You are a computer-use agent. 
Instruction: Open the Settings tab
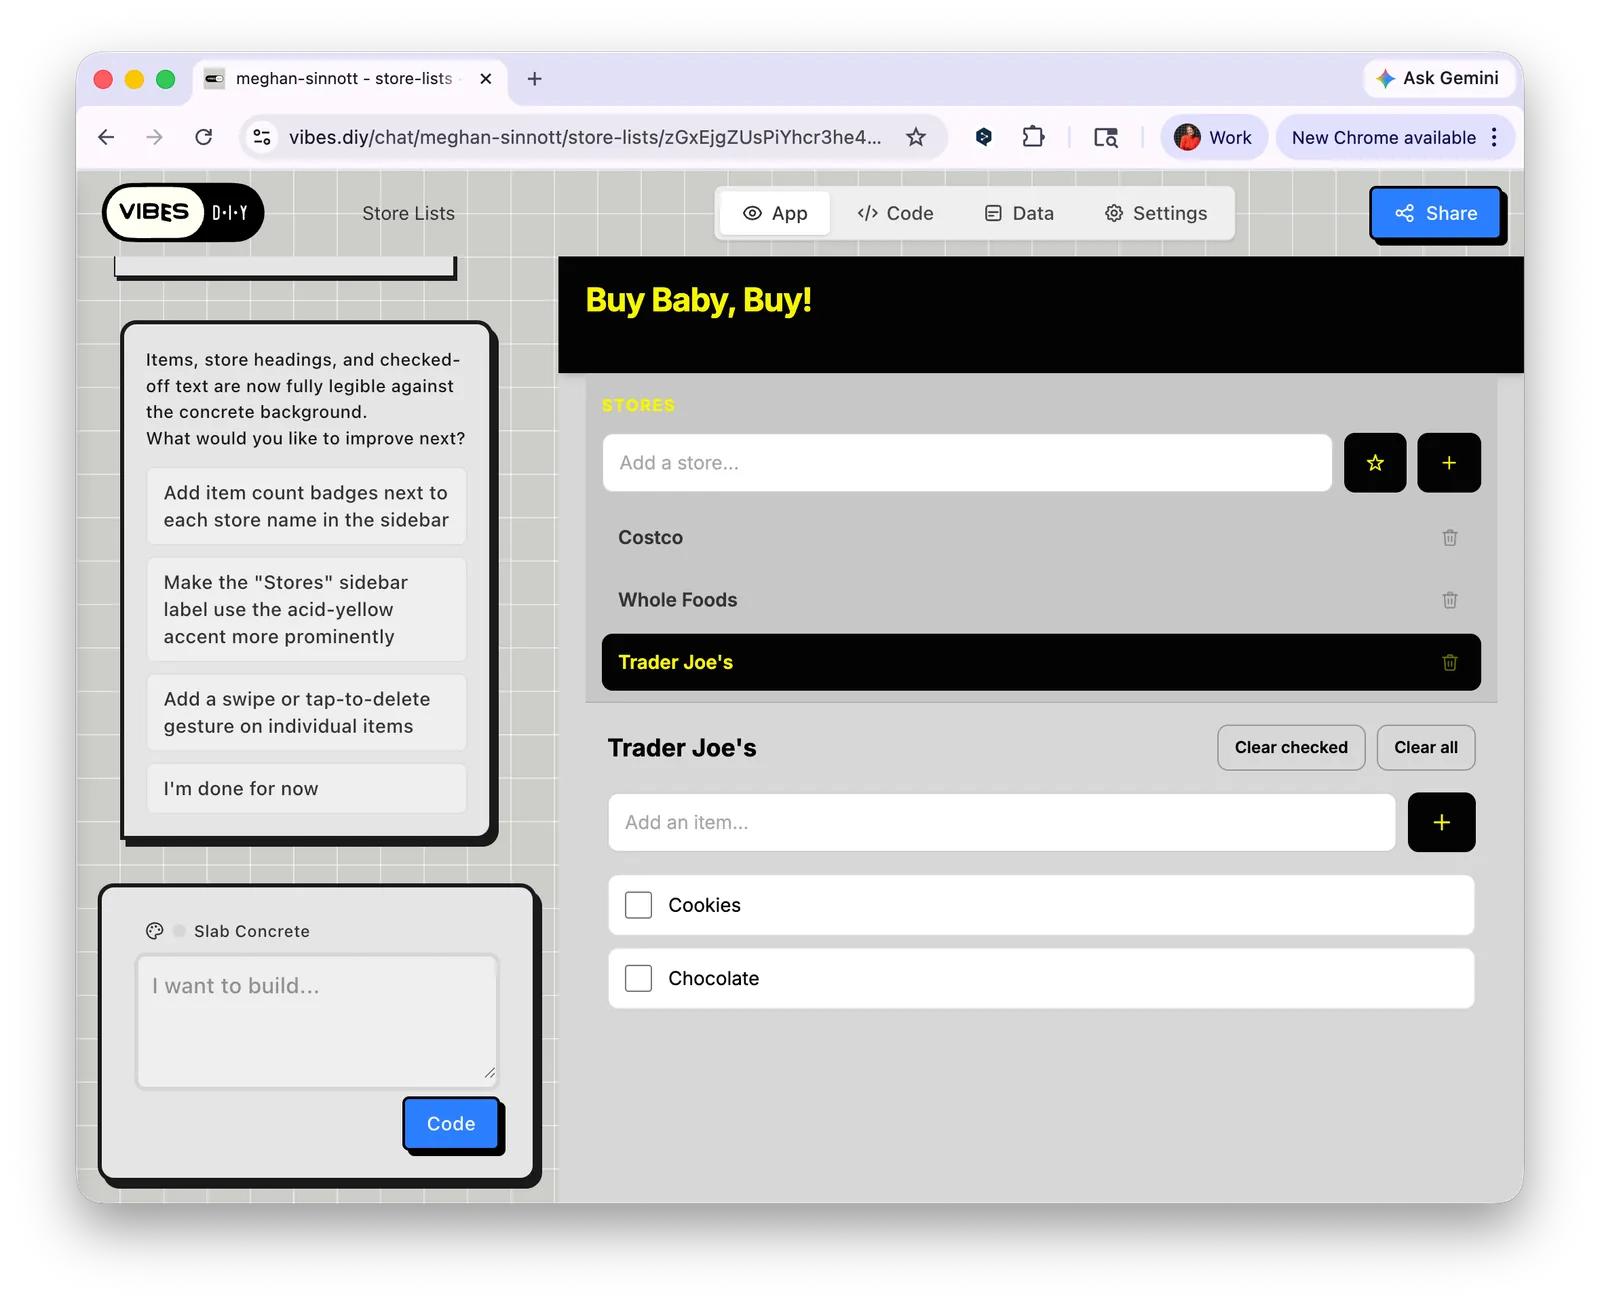[x=1156, y=213]
